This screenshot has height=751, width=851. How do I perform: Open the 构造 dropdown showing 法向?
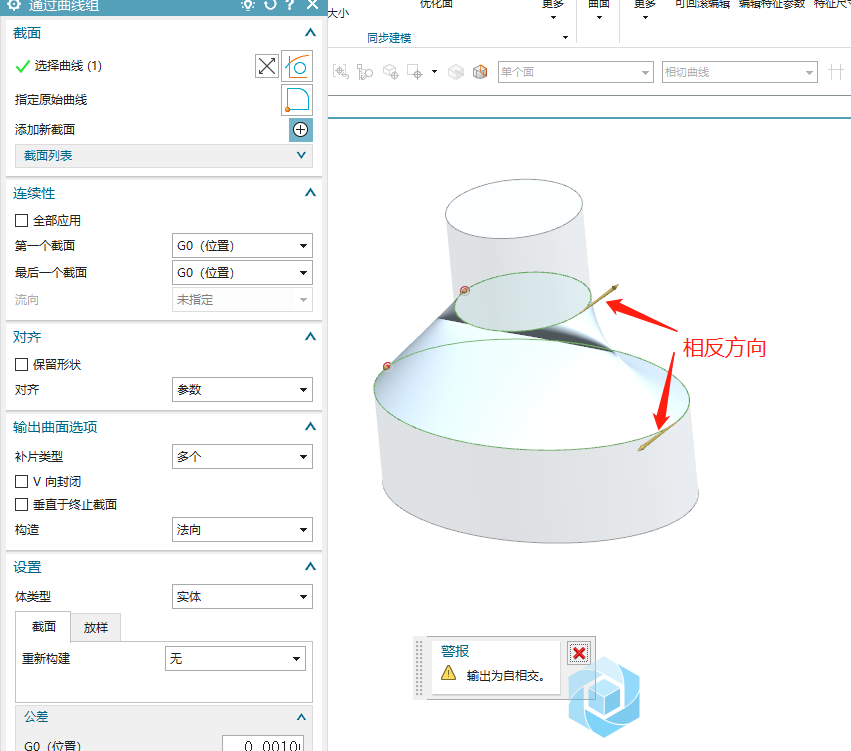242,530
